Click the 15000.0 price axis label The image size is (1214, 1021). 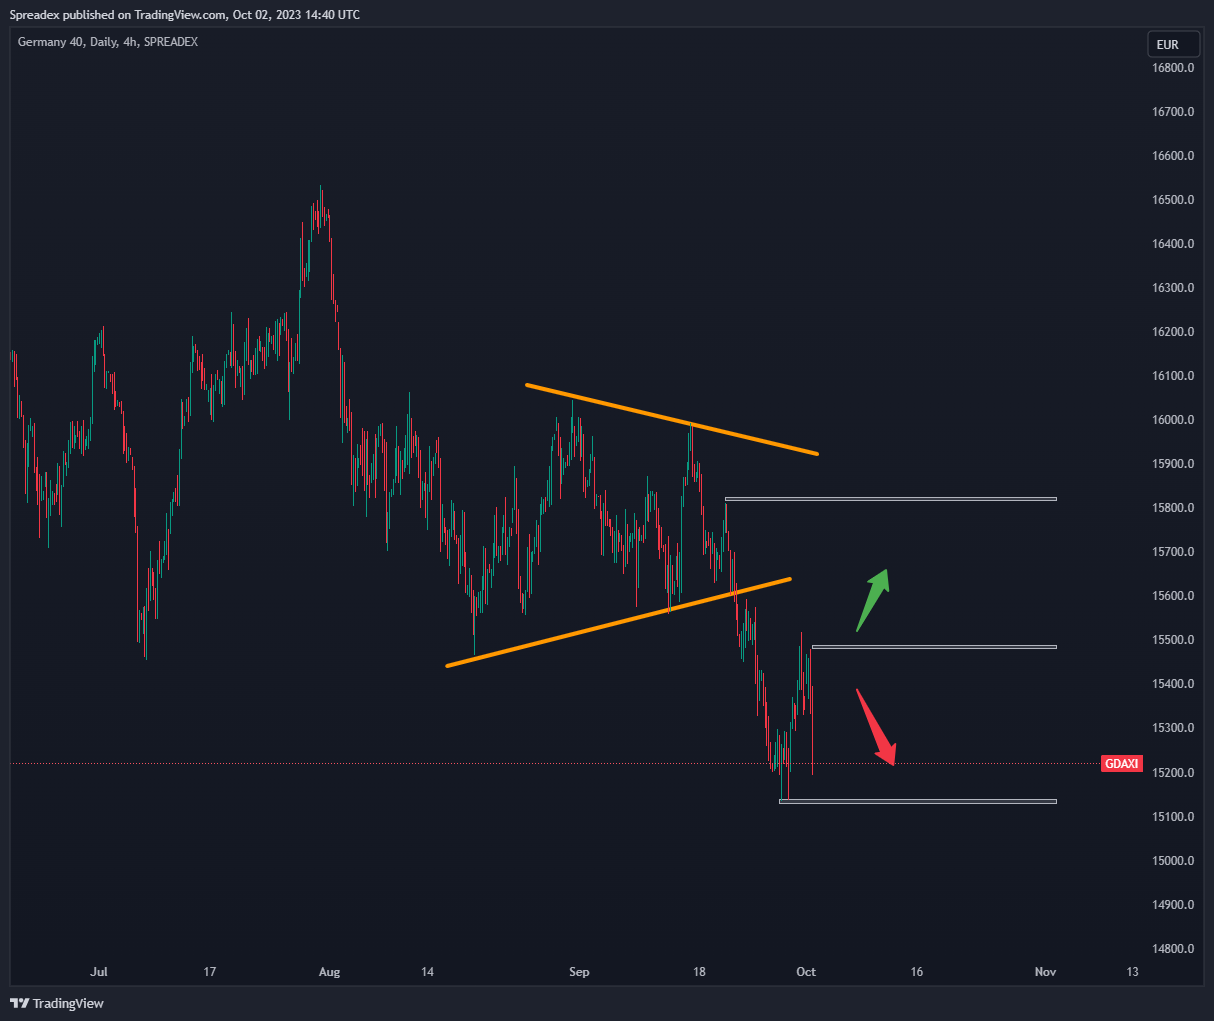tap(1173, 861)
